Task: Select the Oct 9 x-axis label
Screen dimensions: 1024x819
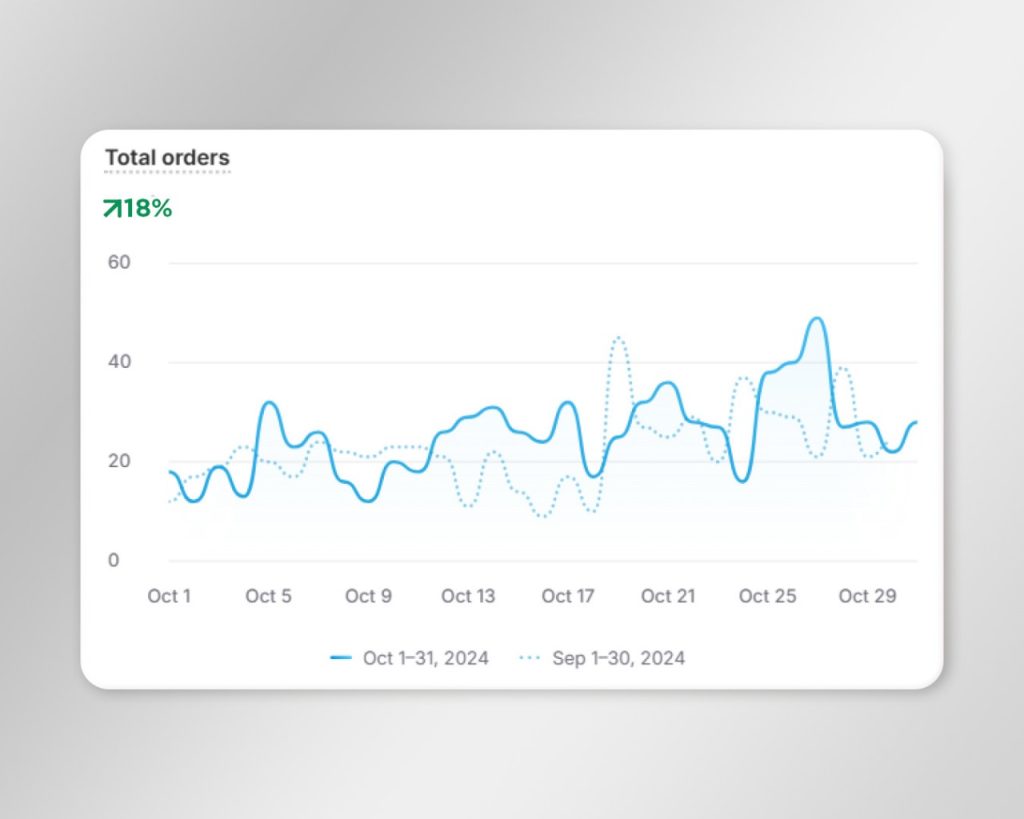Action: point(368,596)
